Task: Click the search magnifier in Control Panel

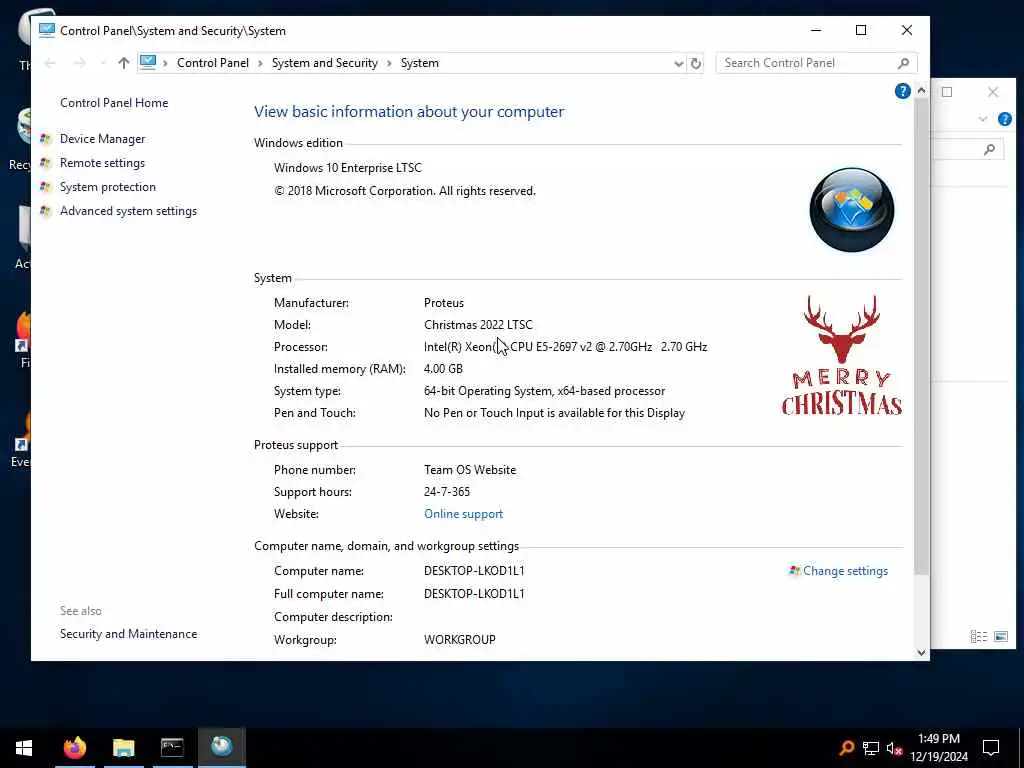Action: click(903, 63)
